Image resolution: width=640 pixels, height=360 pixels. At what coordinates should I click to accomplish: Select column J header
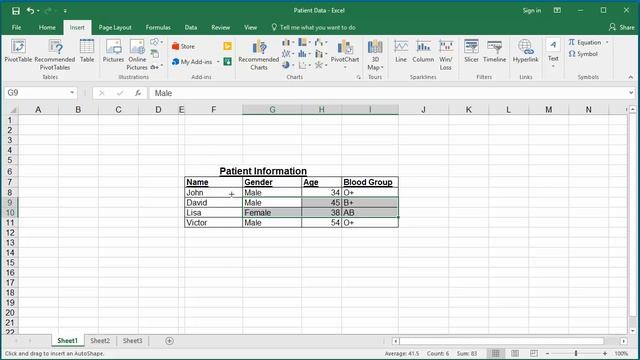point(424,109)
